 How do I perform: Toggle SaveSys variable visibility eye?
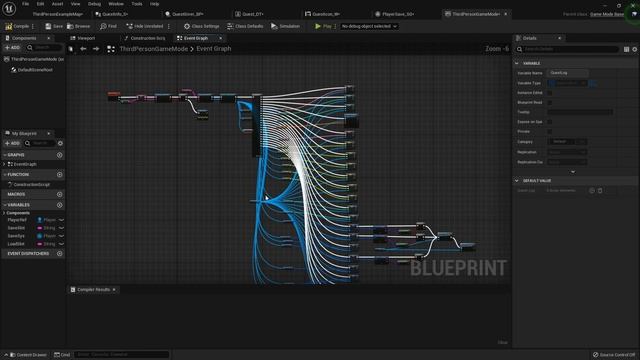tap(61, 236)
